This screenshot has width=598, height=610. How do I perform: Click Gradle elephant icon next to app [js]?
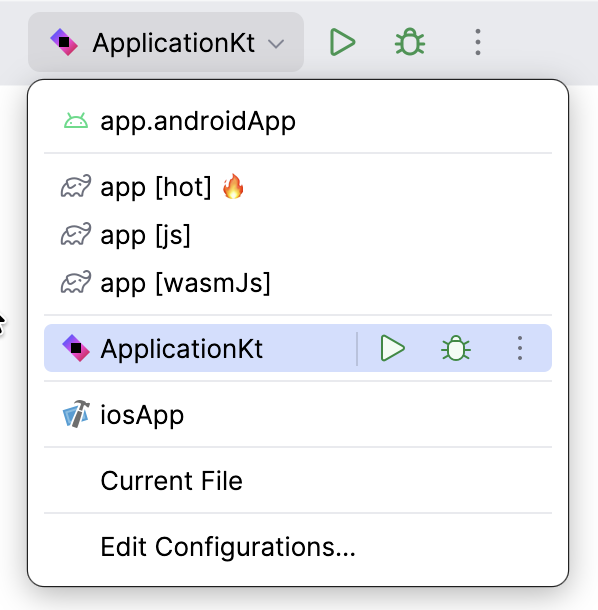(76, 234)
